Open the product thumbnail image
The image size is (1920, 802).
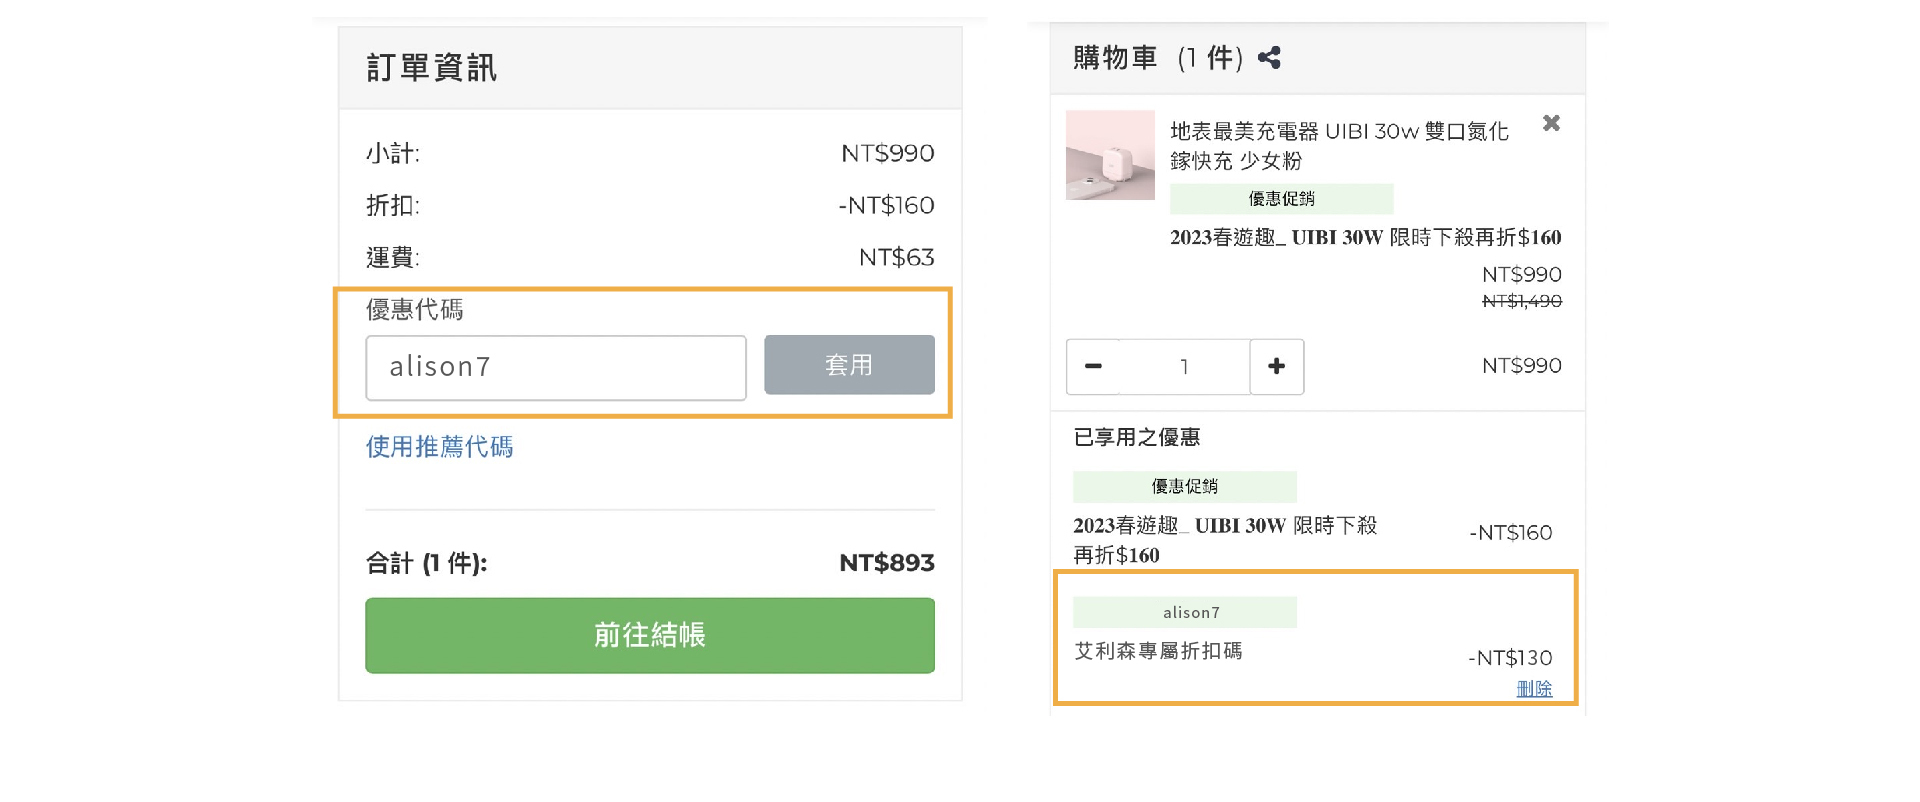coord(1110,155)
